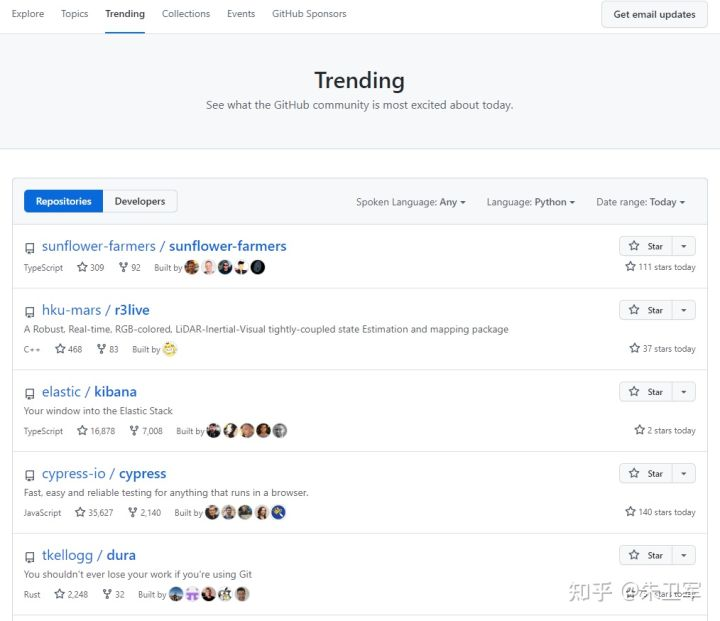This screenshot has height=621, width=720.
Task: View 2,248 stargazers of dura
Action: click(71, 594)
